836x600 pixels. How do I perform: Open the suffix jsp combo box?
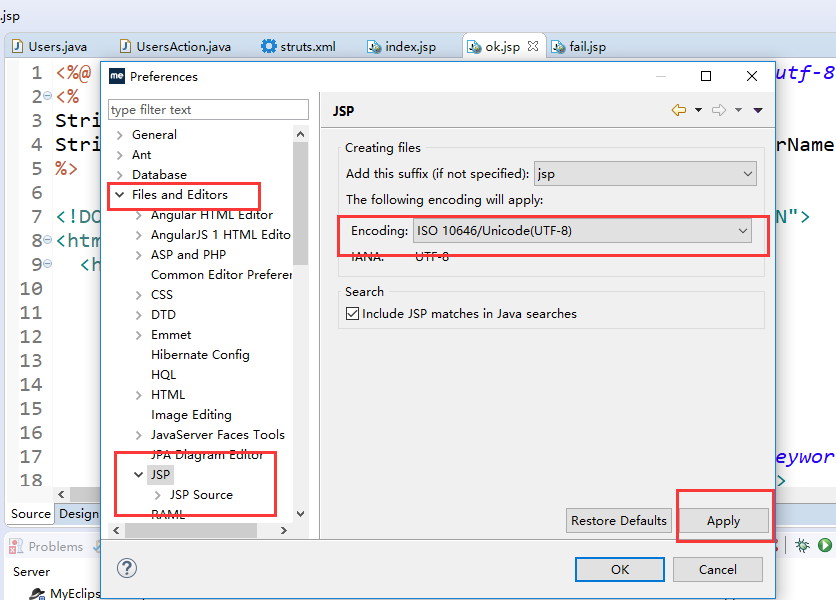[645, 174]
